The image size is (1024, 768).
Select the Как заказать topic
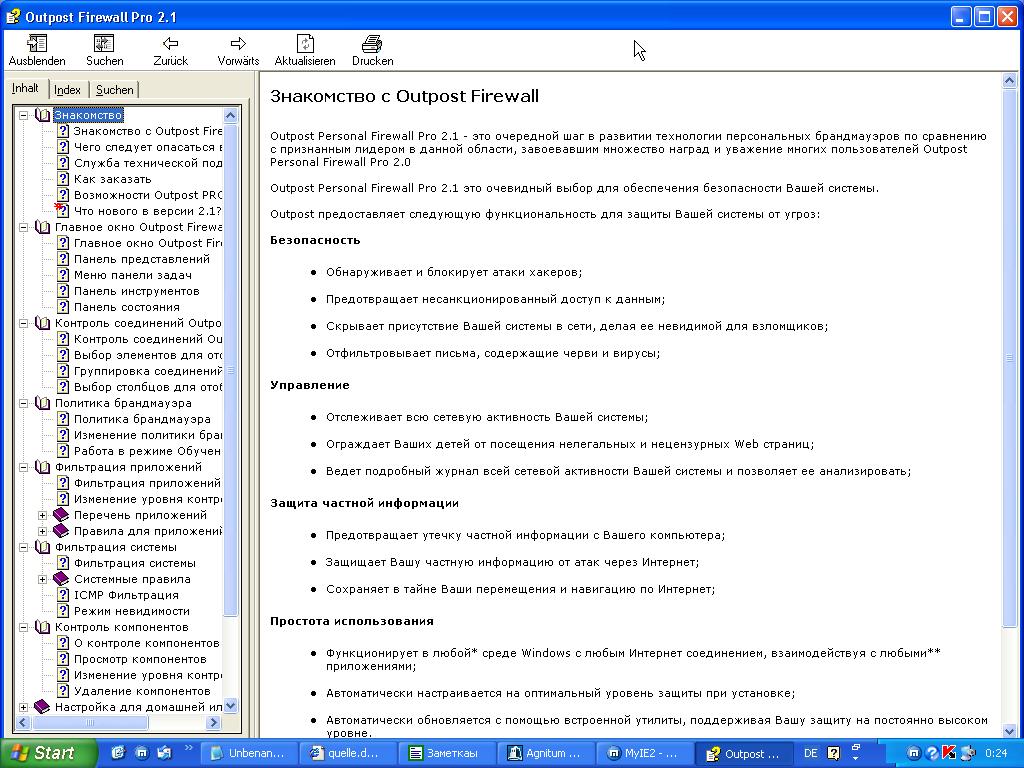(x=112, y=179)
